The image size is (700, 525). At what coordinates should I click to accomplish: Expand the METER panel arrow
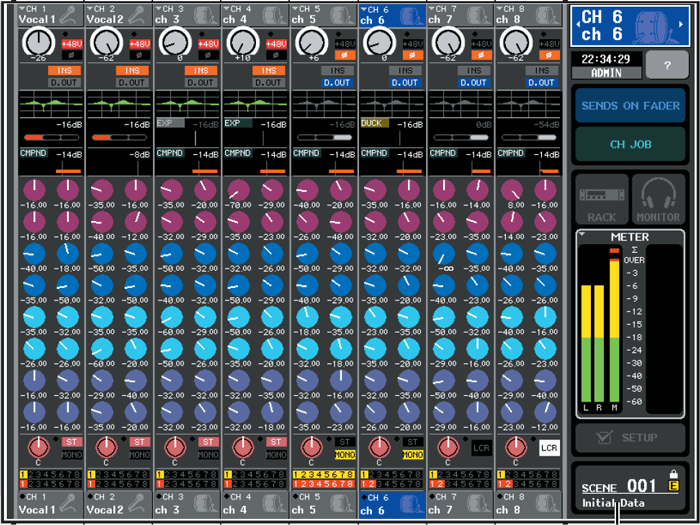tap(581, 234)
